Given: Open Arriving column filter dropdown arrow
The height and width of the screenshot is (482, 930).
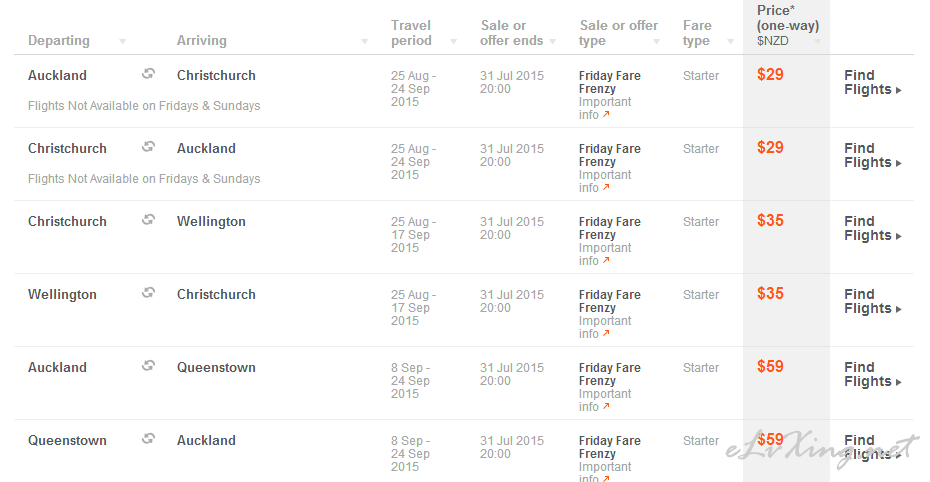Looking at the screenshot, I should tap(364, 42).
